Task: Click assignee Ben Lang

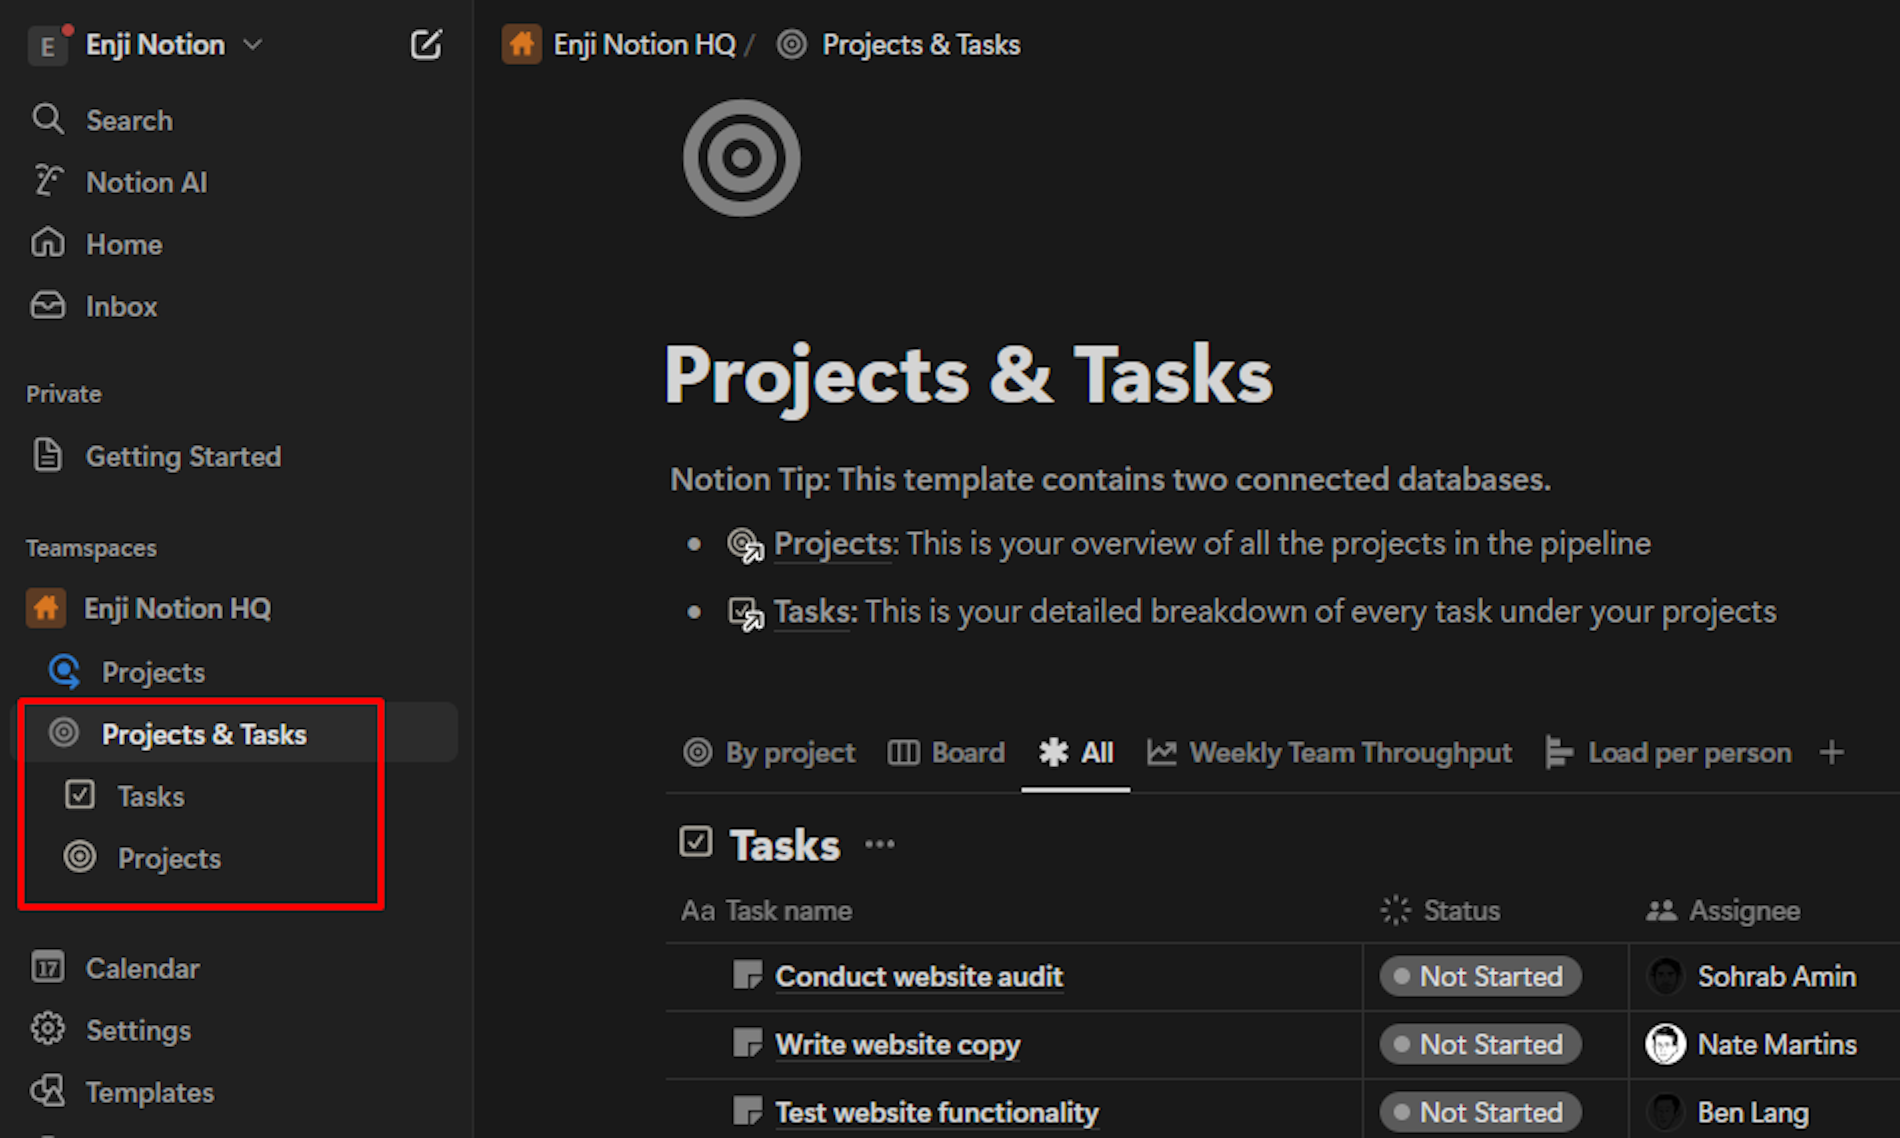Action: point(1728,1113)
